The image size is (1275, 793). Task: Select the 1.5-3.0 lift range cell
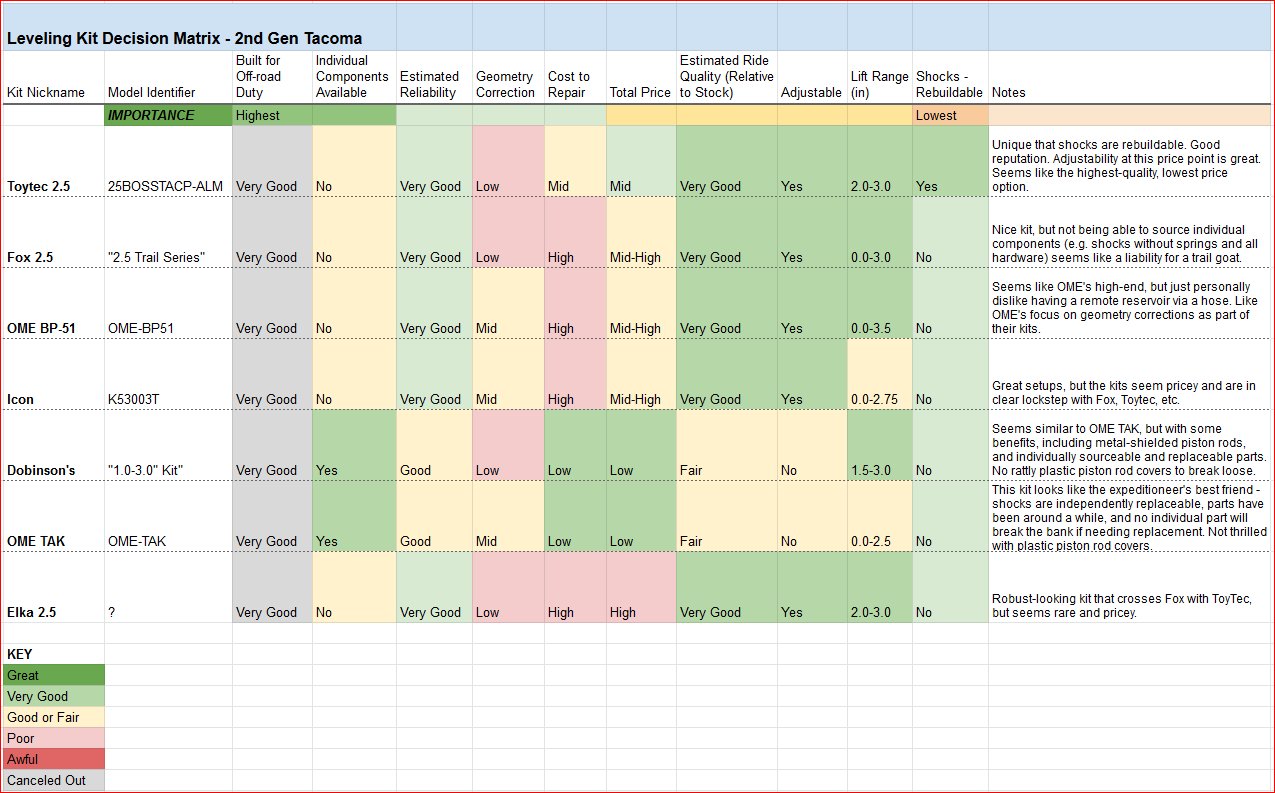coord(880,445)
